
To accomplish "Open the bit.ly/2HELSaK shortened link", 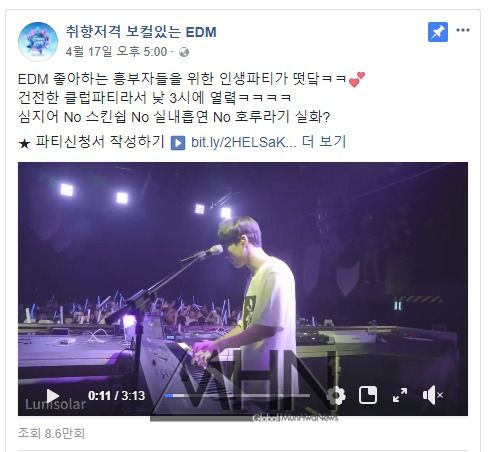I will tap(244, 142).
